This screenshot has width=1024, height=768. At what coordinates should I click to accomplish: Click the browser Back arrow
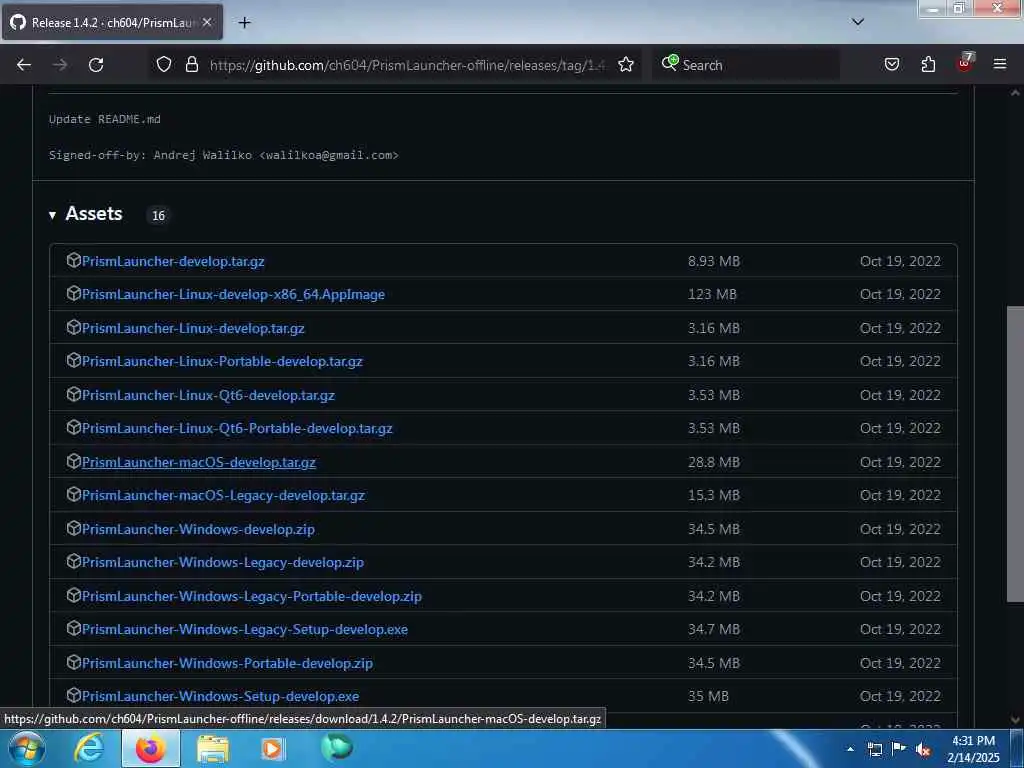coord(24,65)
